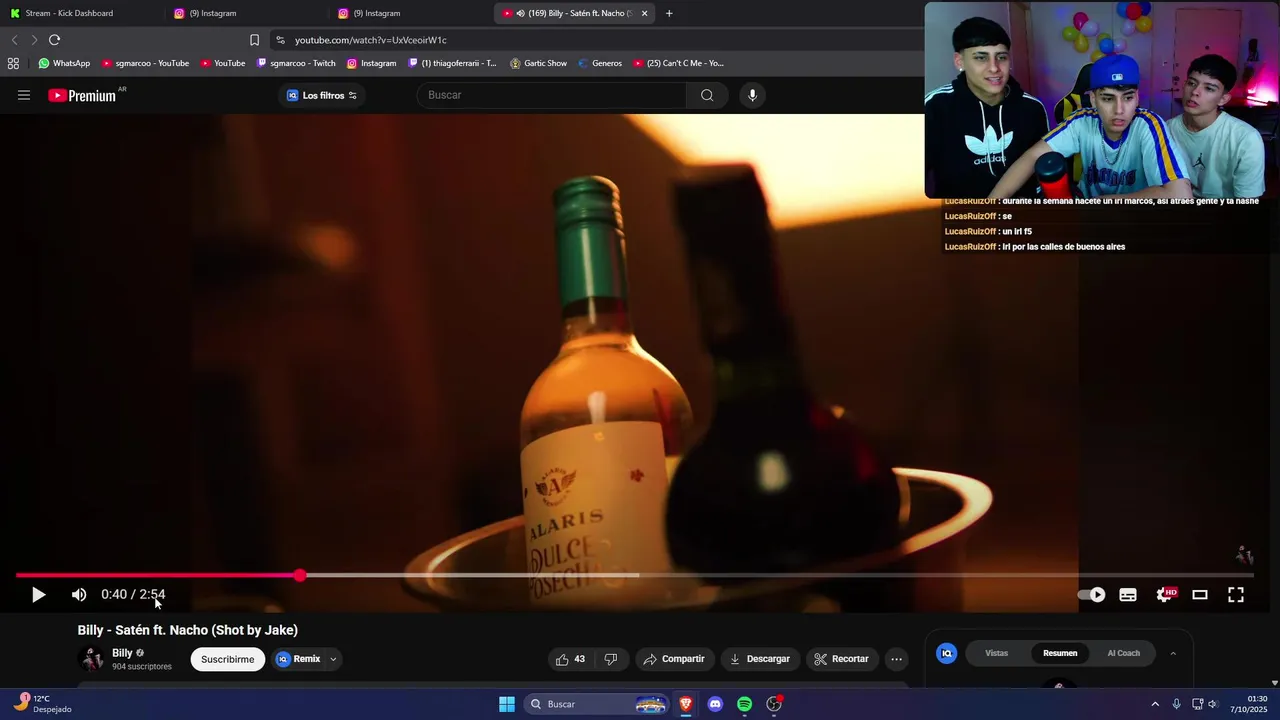Click the IQ badge in side panel
This screenshot has width=1280, height=720.
pos(946,653)
